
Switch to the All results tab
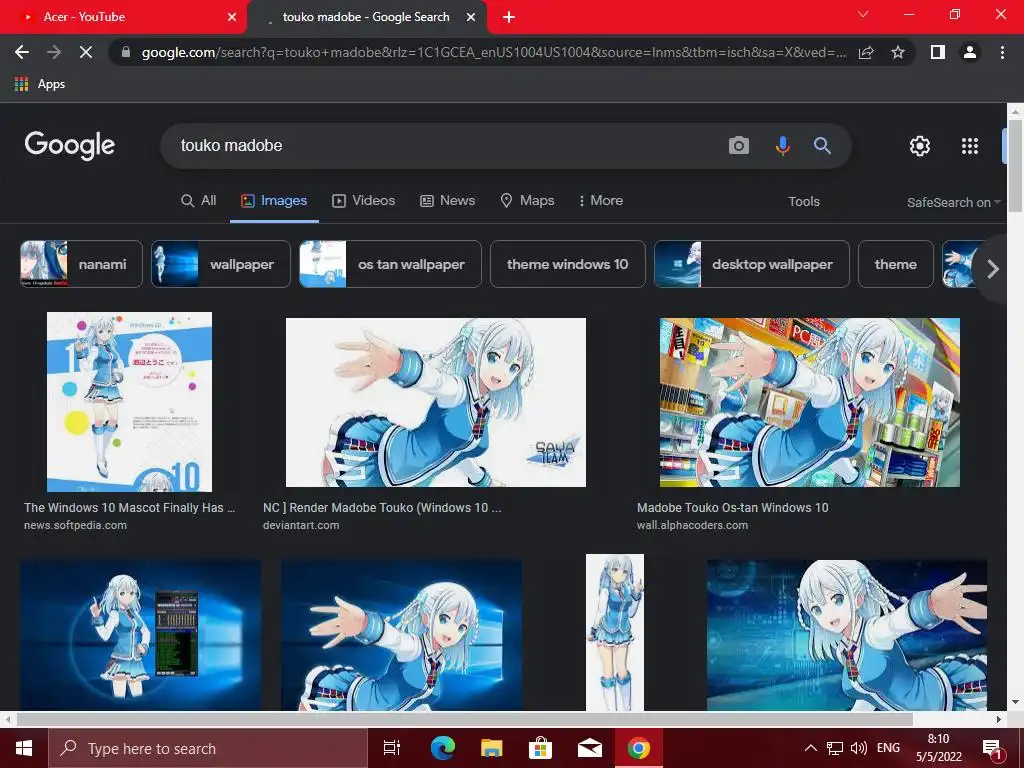click(199, 200)
